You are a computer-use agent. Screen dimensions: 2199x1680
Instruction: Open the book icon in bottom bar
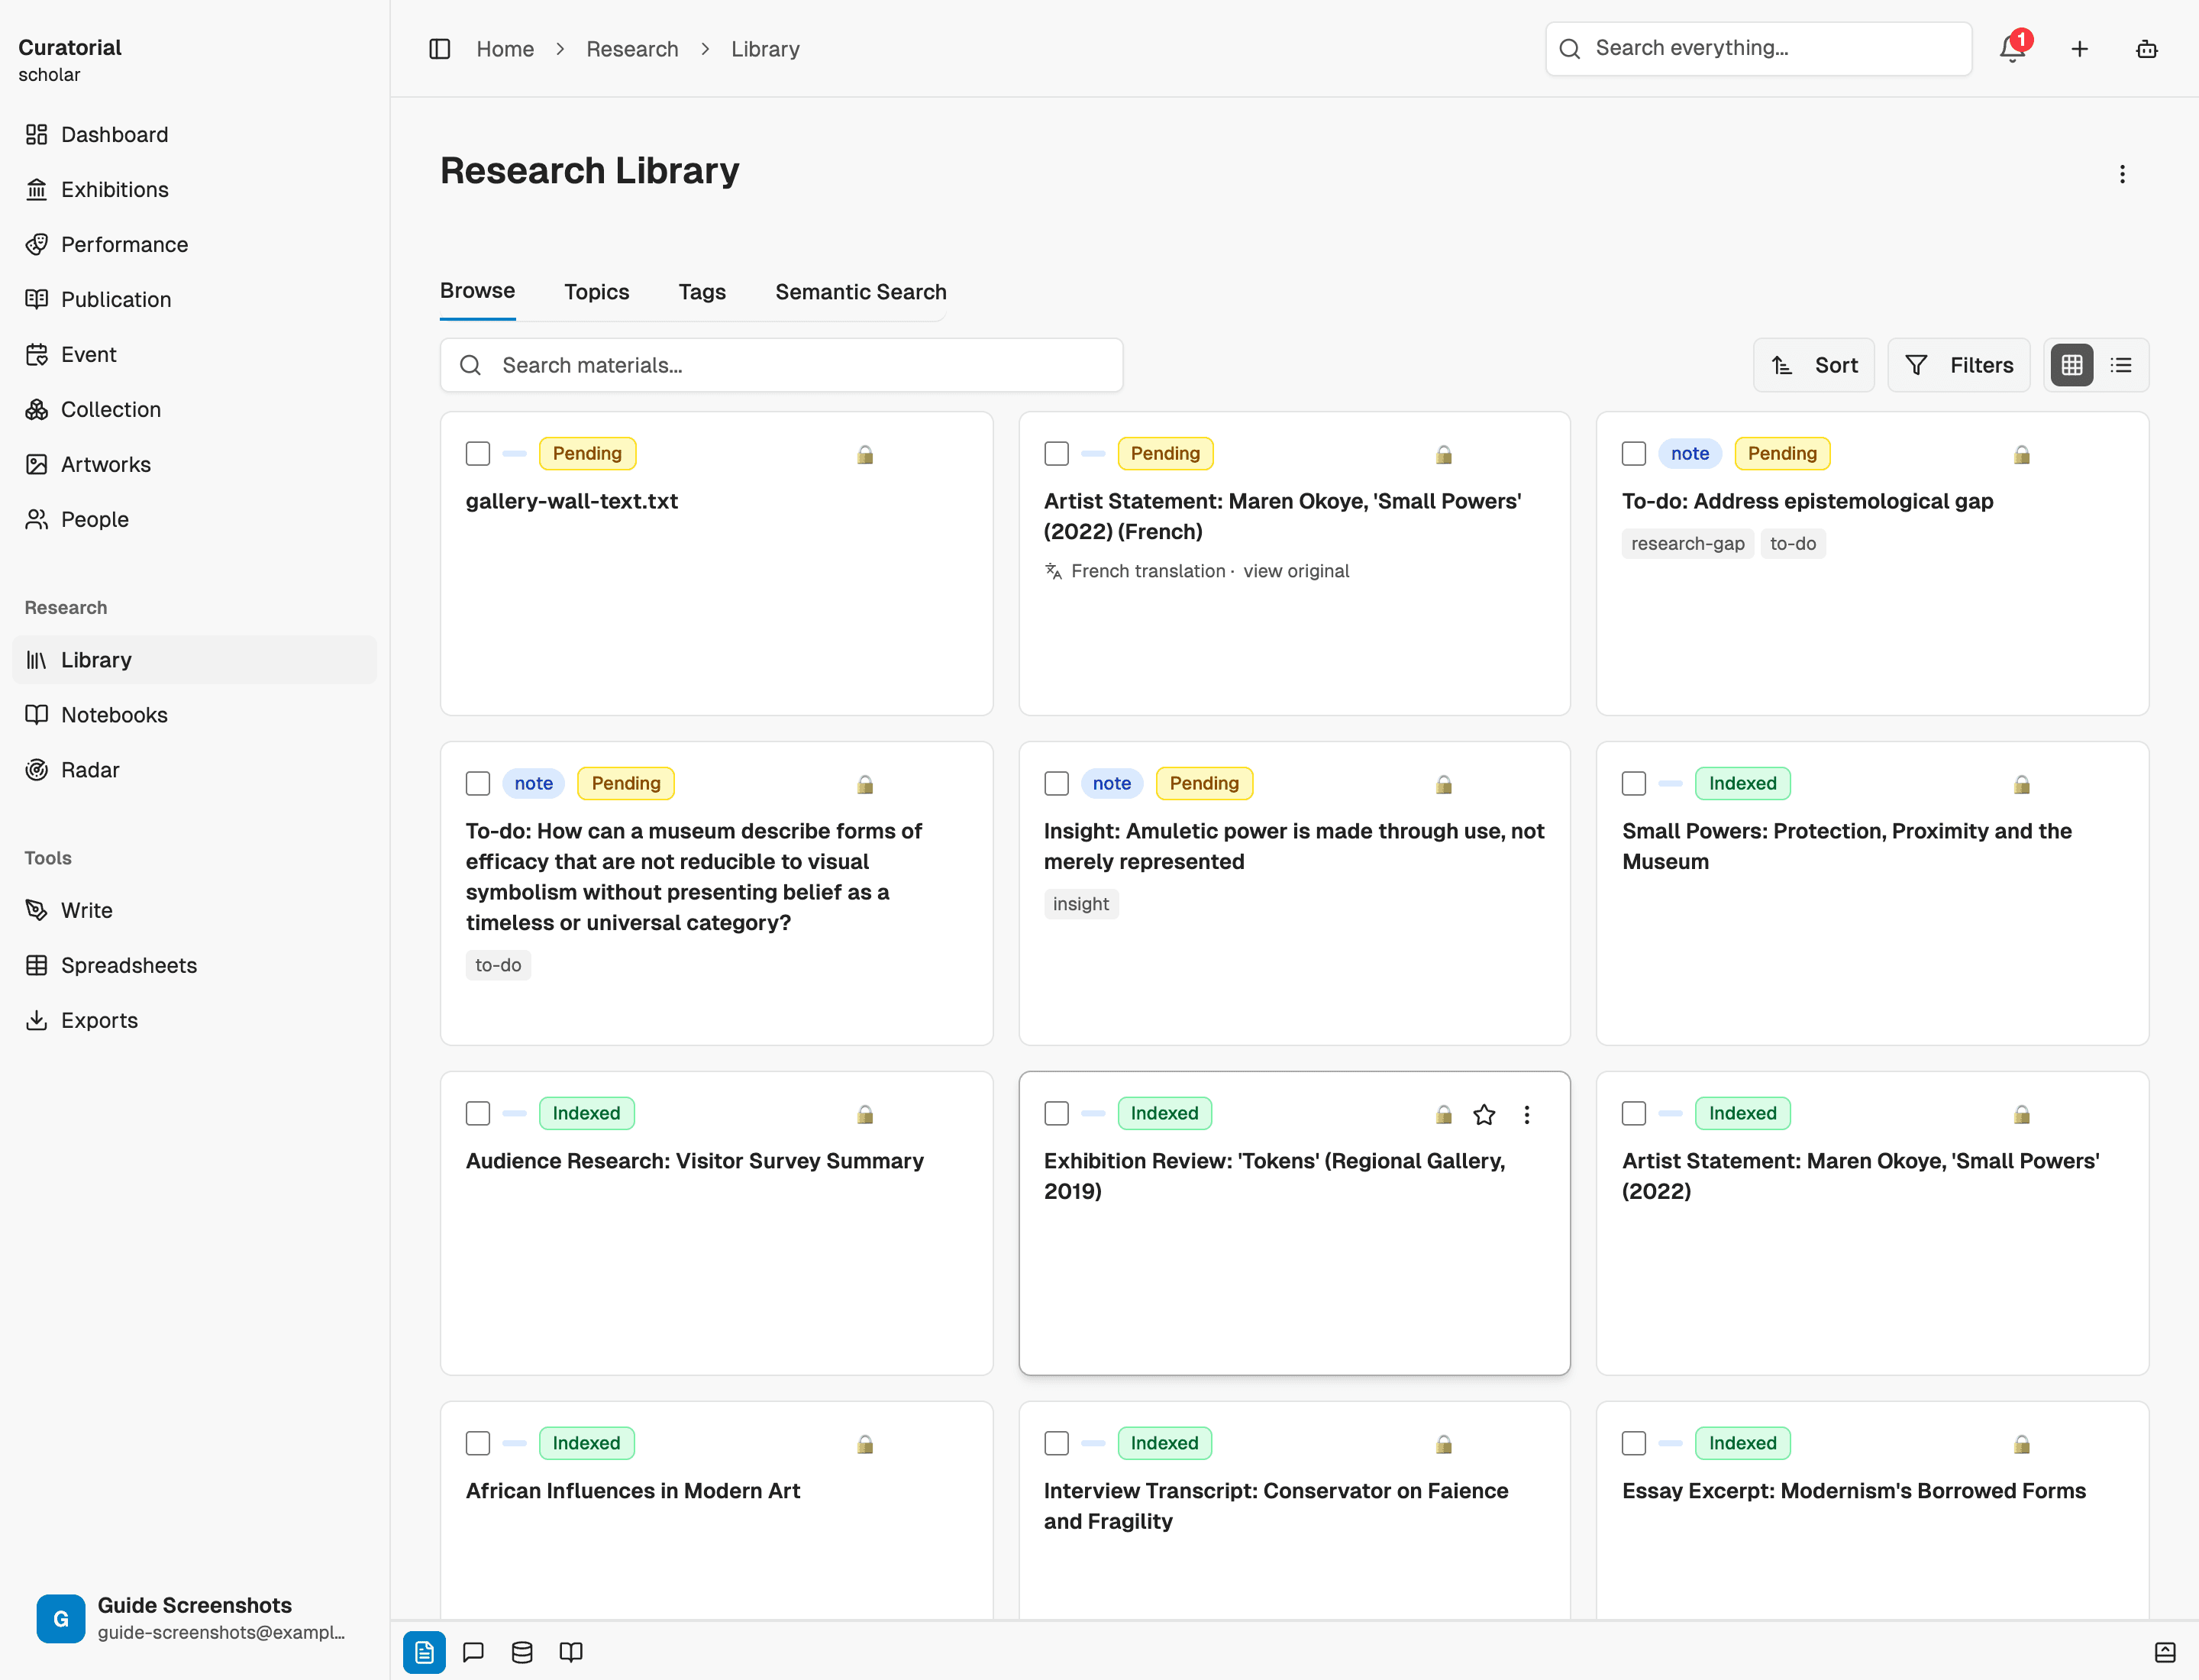click(571, 1652)
